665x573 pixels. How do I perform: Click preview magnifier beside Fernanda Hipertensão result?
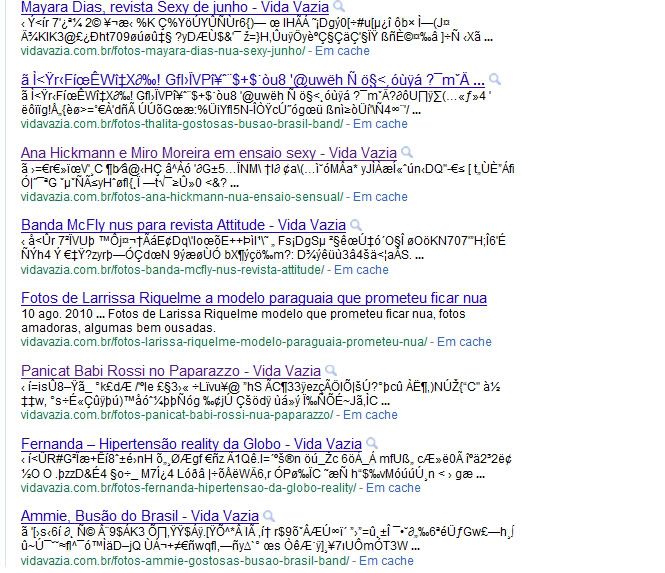(372, 443)
